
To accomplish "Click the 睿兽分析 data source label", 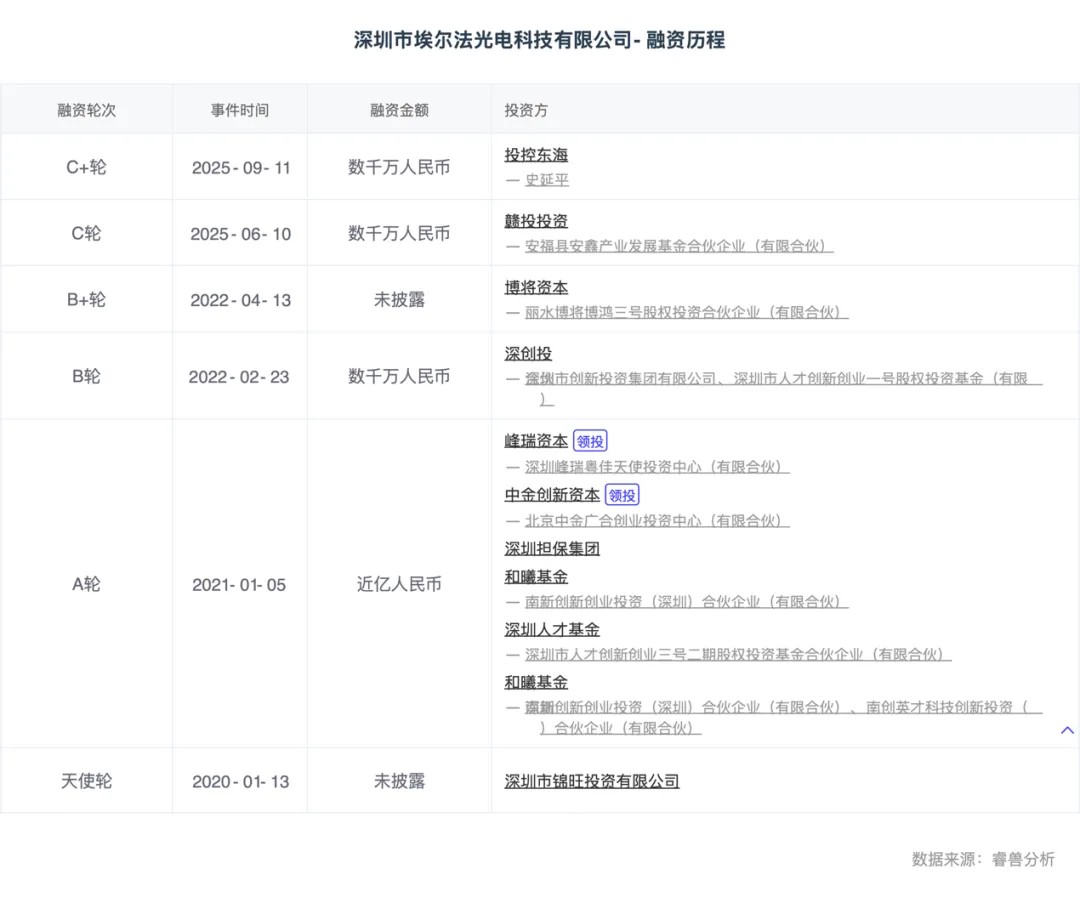I will point(1023,859).
